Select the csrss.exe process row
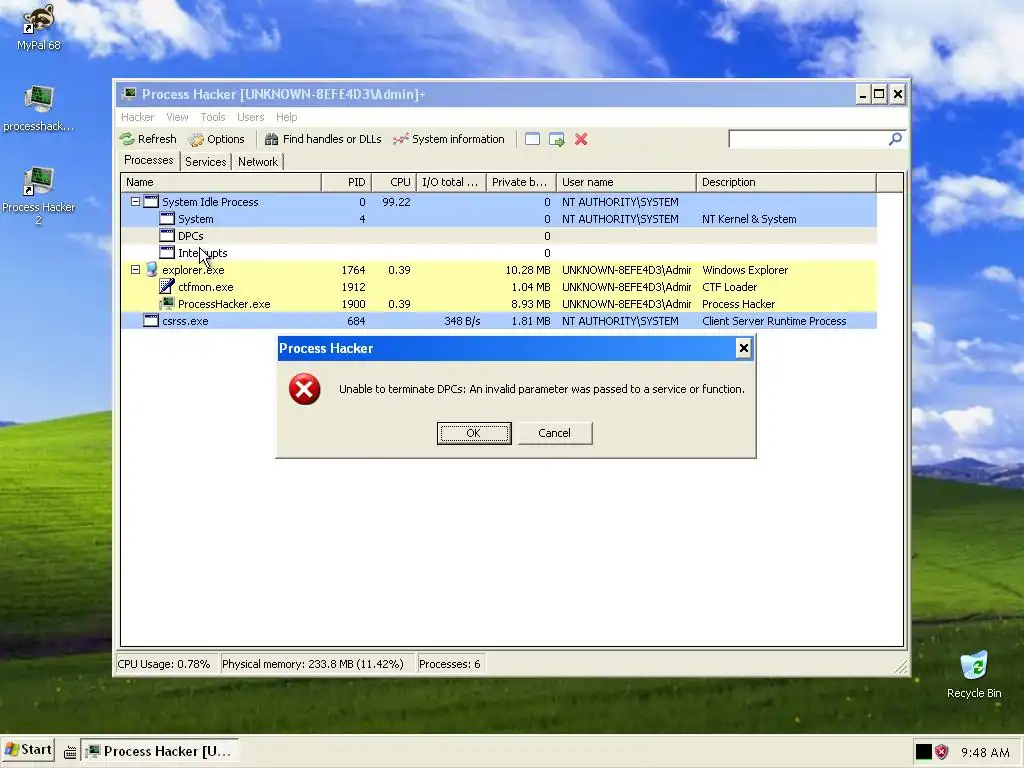 [x=499, y=321]
